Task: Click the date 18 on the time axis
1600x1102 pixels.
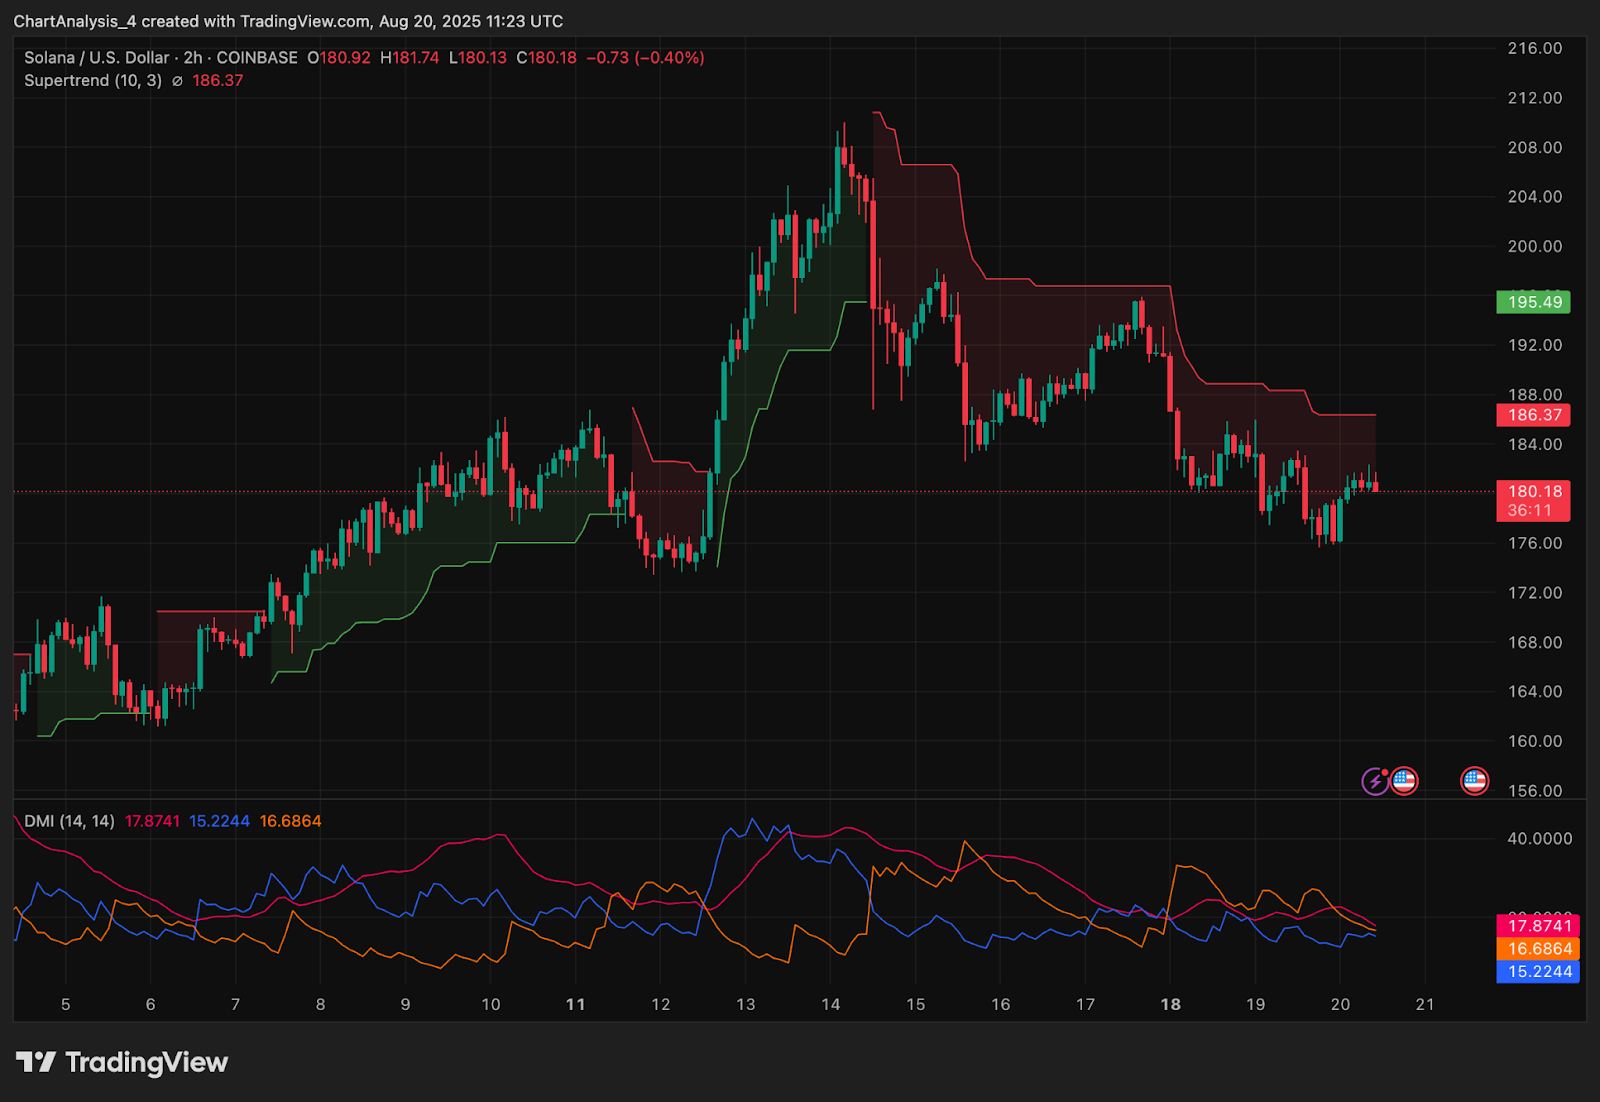Action: 1170,1004
